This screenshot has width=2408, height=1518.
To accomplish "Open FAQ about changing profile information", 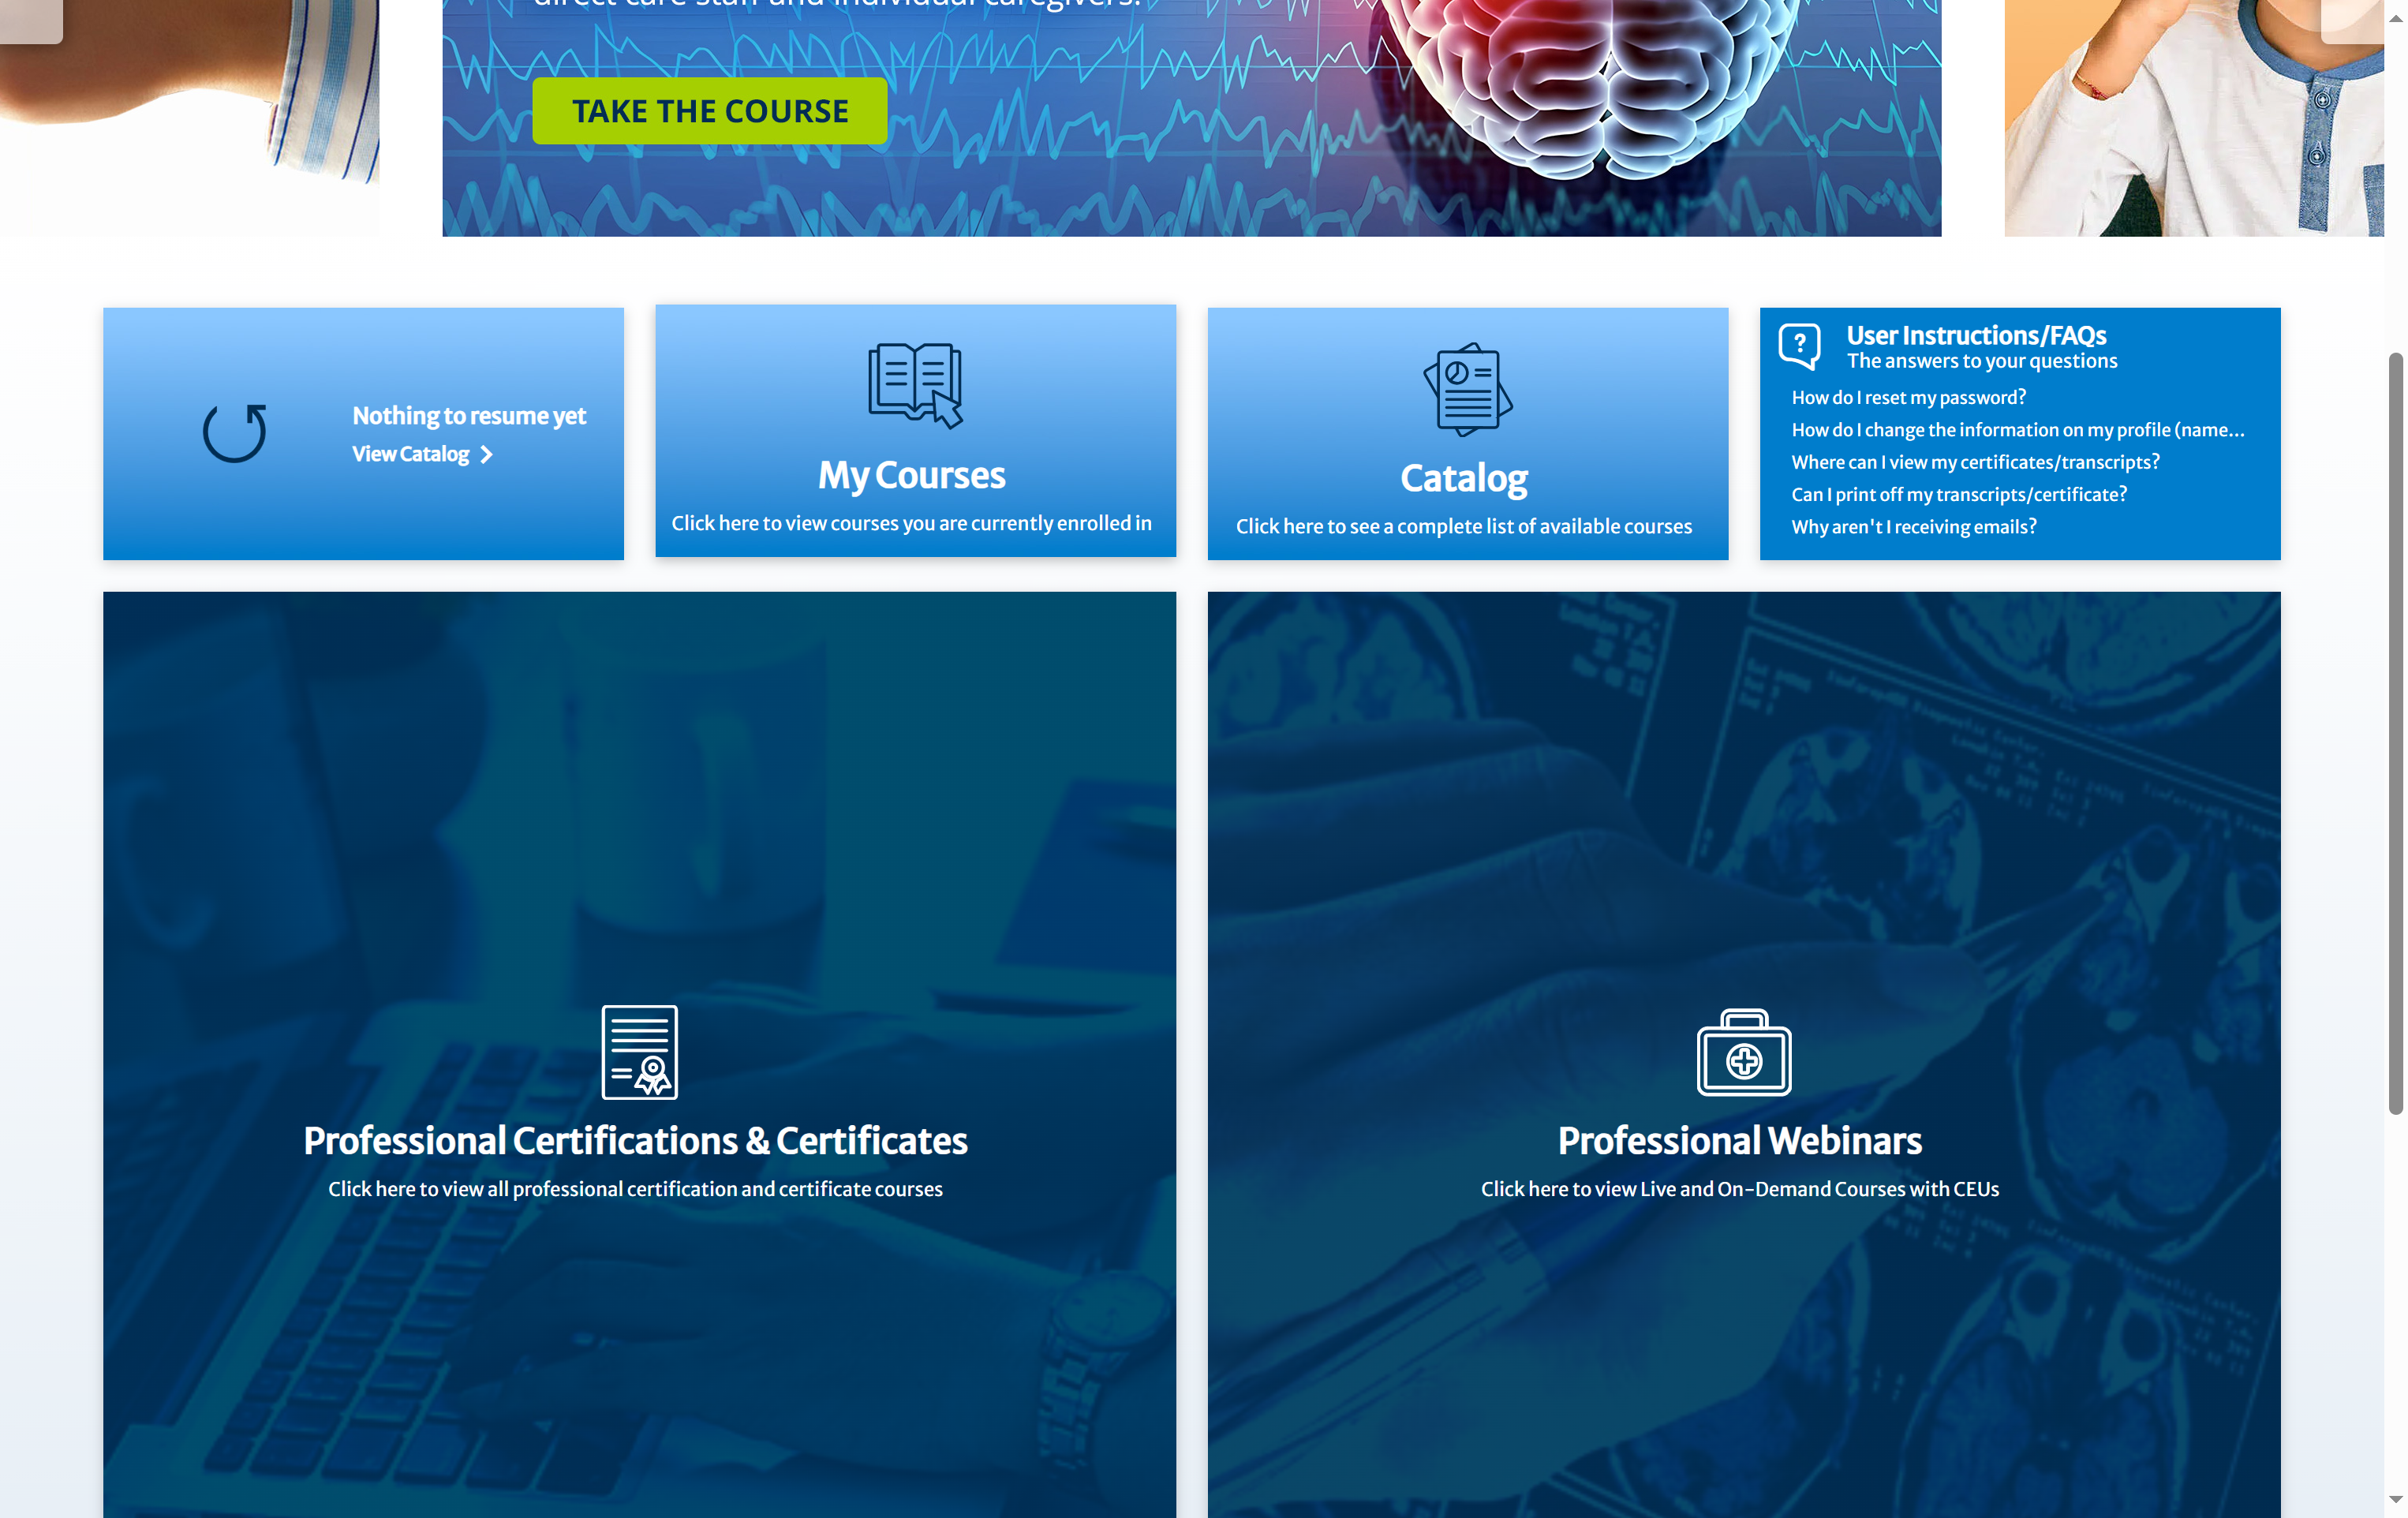I will pyautogui.click(x=2018, y=430).
